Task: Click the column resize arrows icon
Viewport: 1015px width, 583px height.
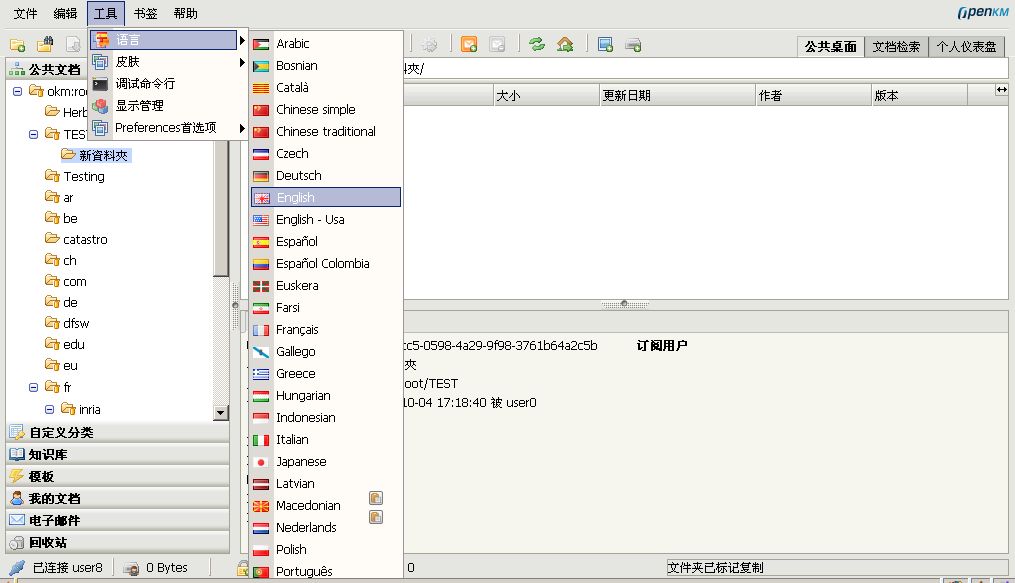Action: tap(1001, 90)
